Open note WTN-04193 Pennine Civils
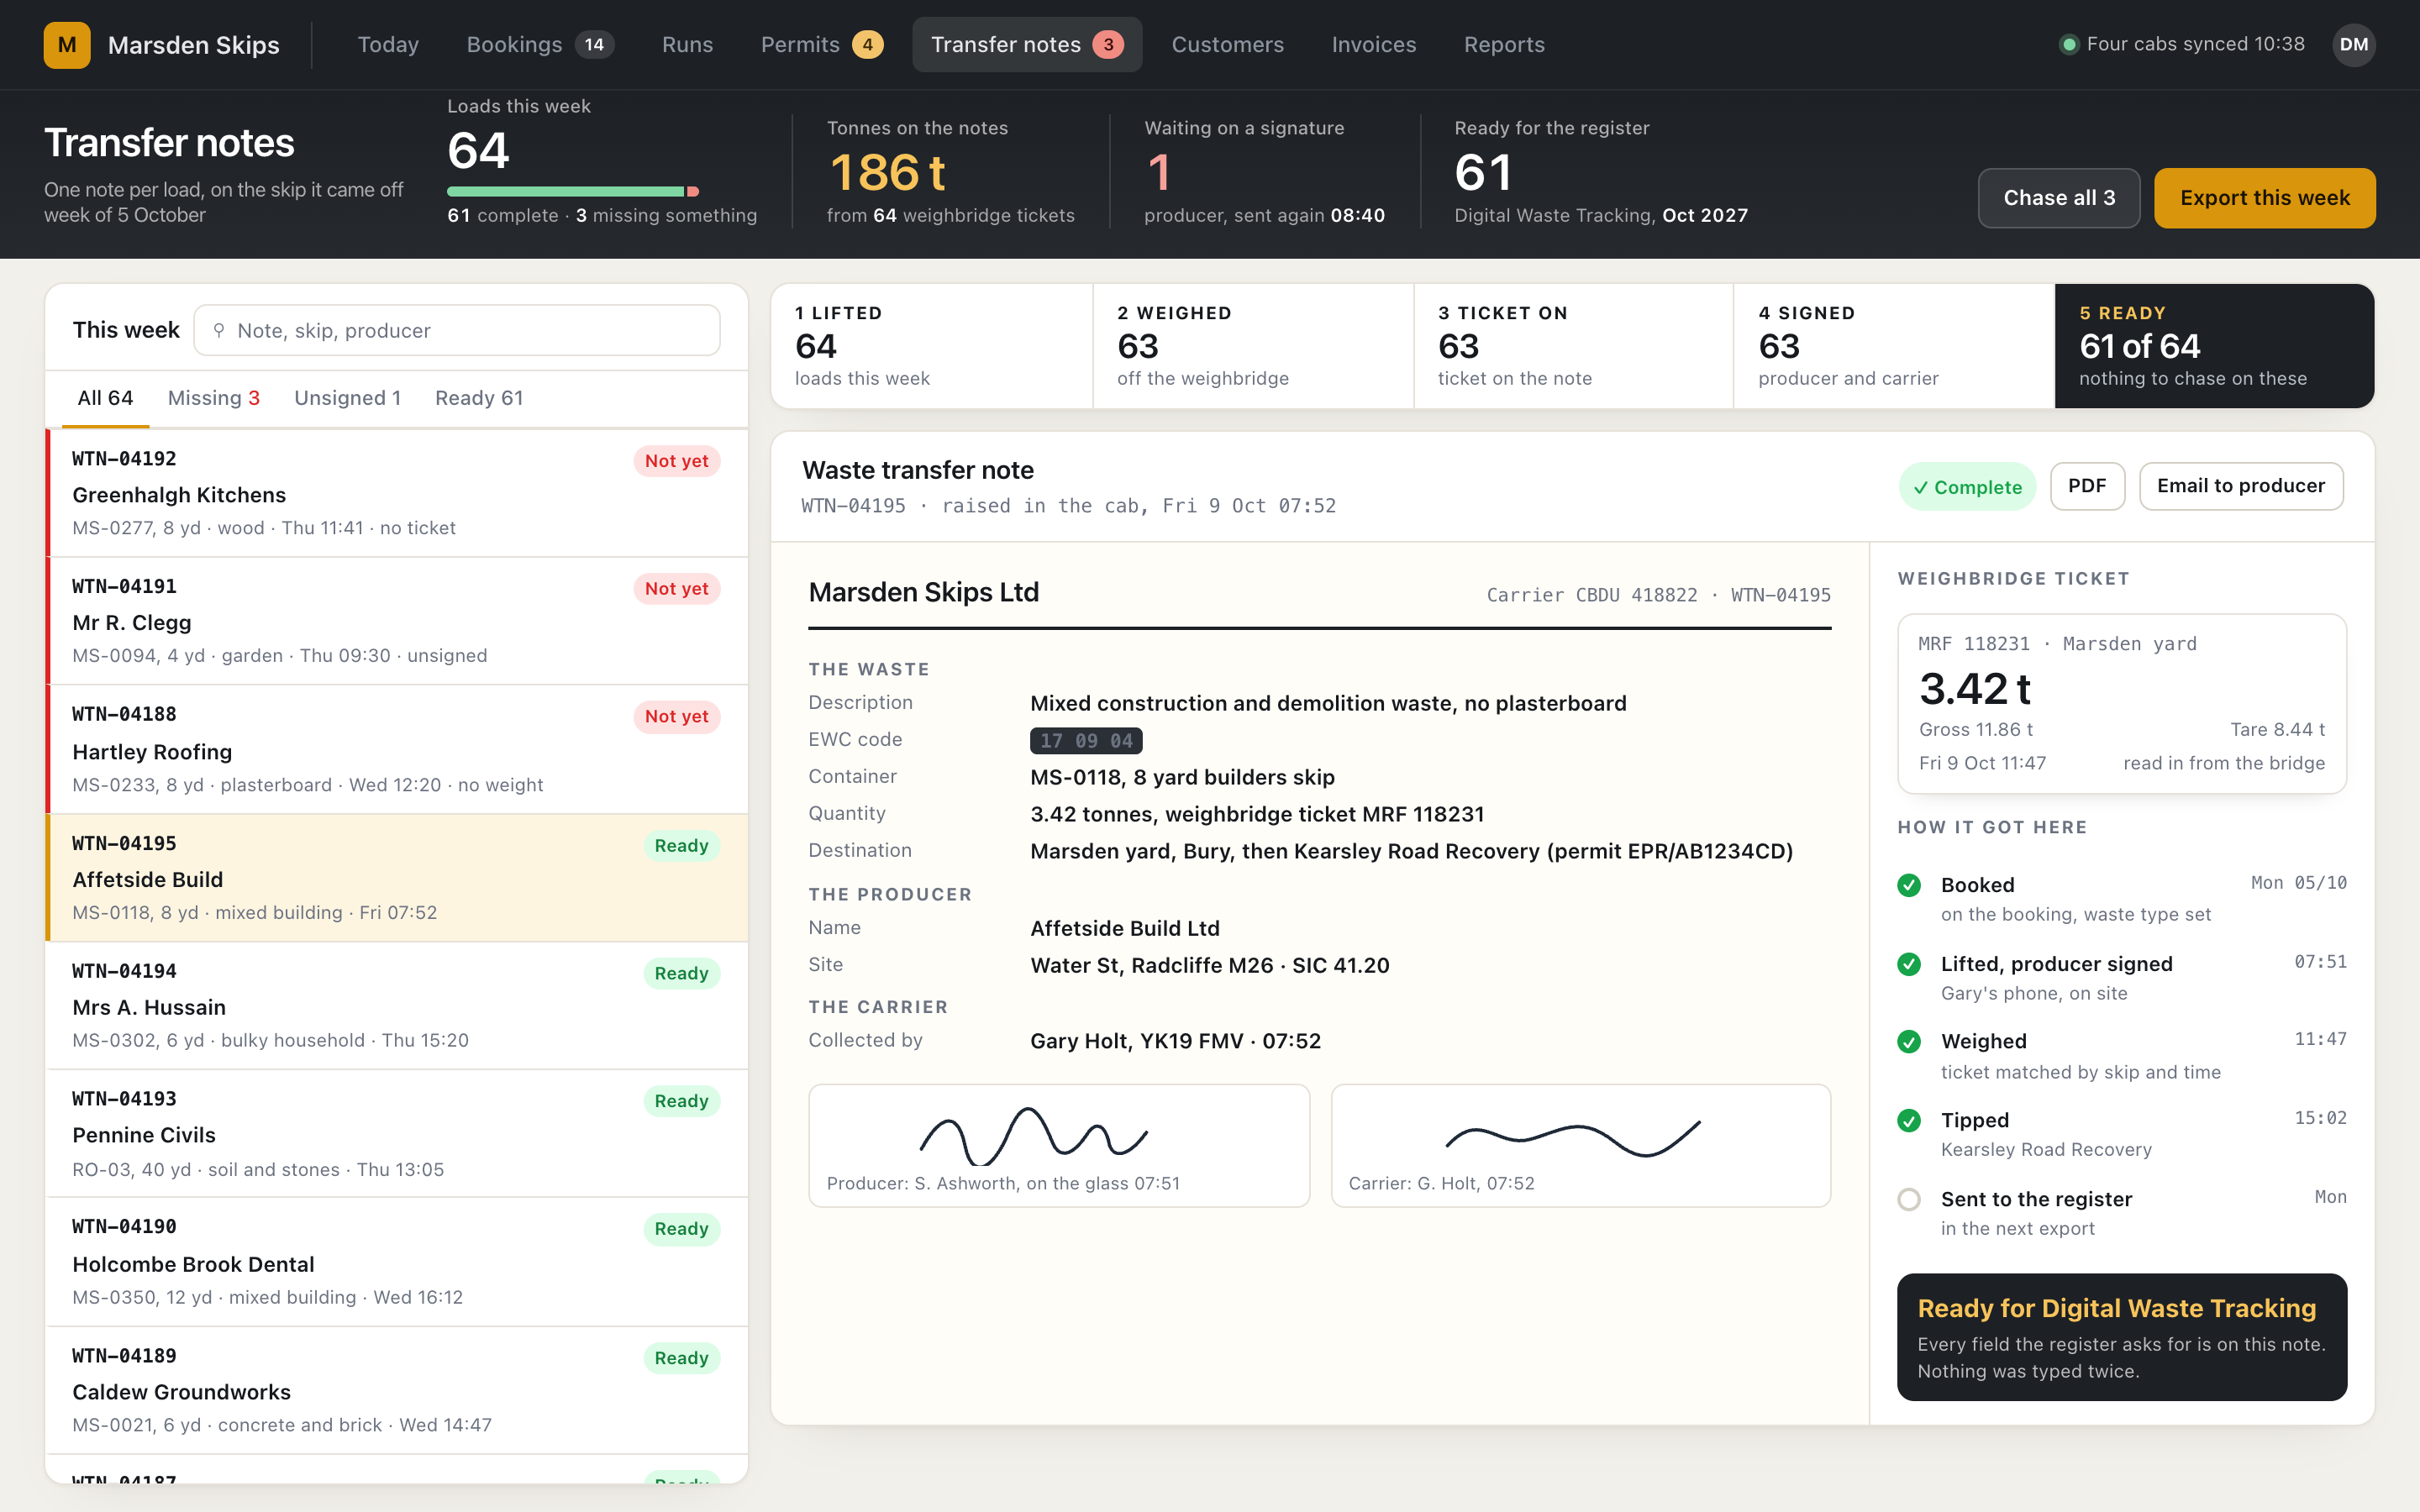Viewport: 2420px width, 1512px height. tap(397, 1134)
